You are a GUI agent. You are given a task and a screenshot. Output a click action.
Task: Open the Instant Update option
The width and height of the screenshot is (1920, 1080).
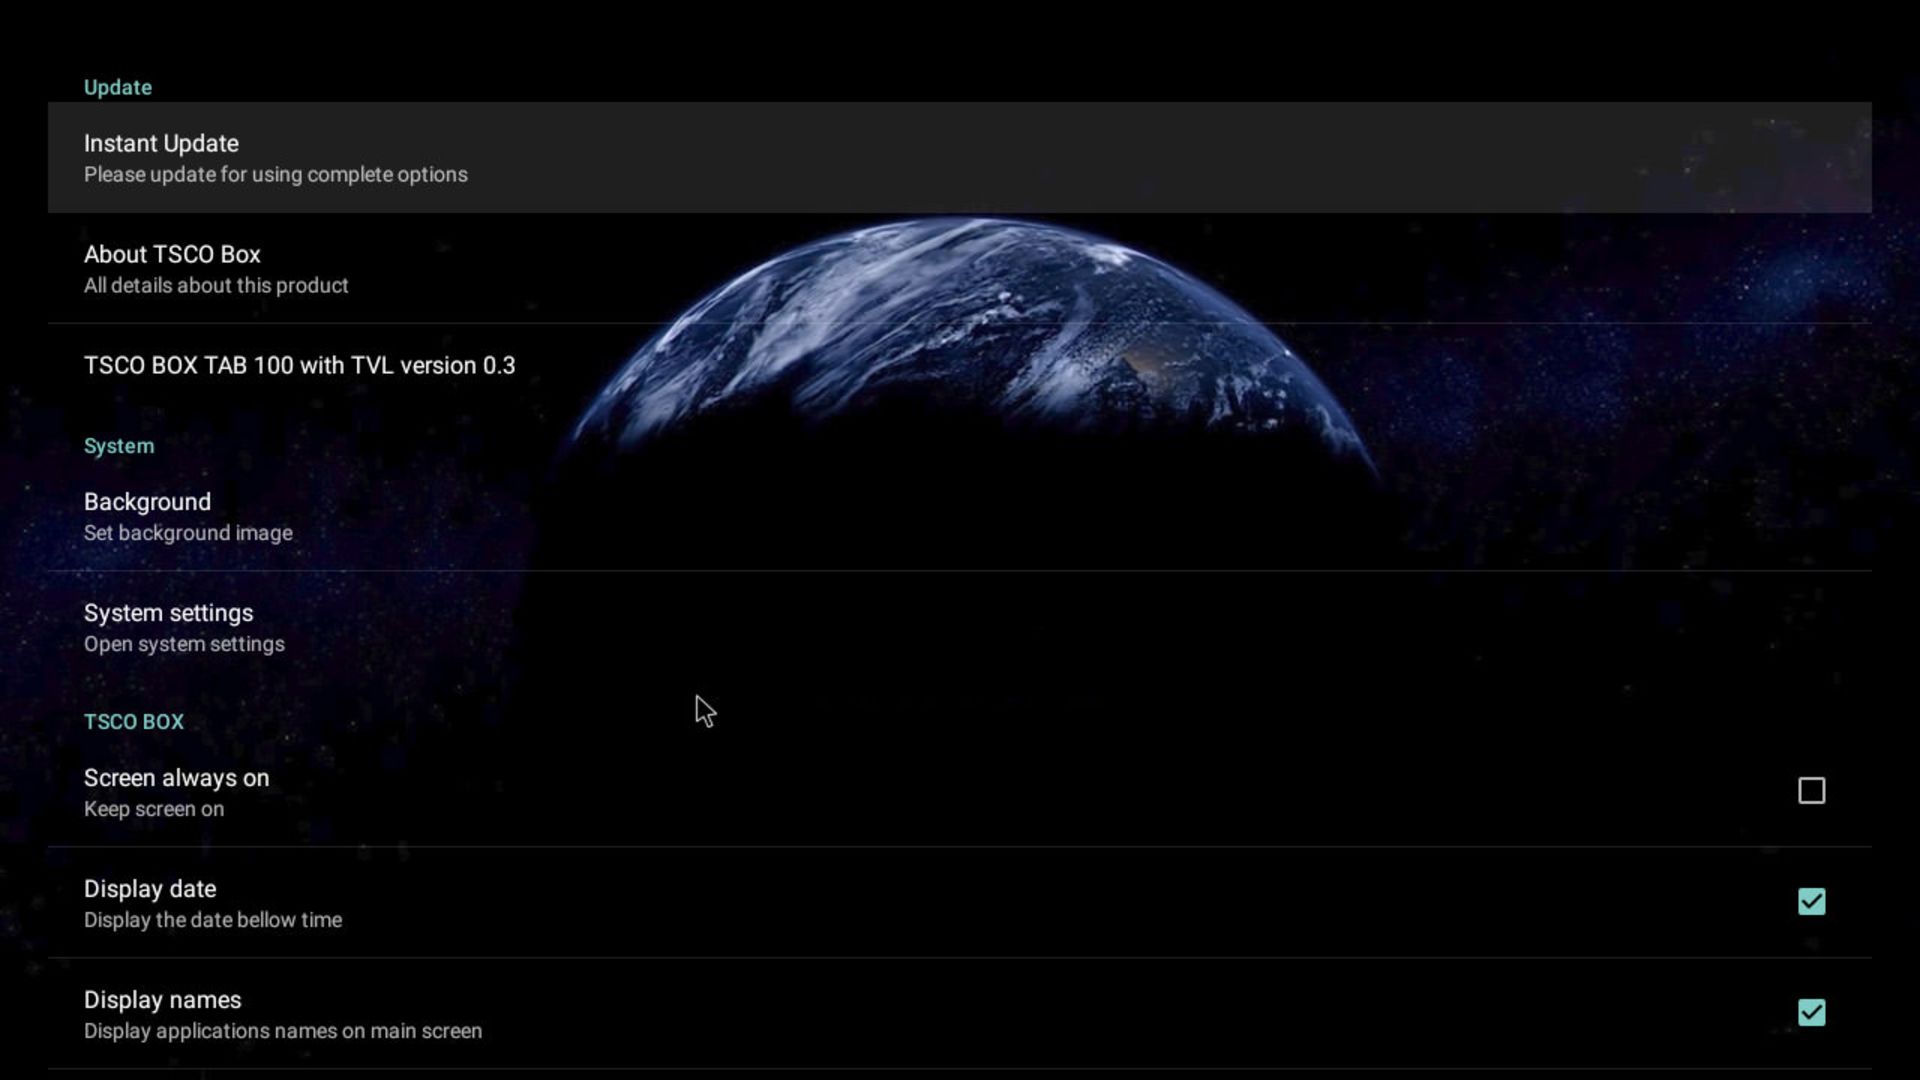pyautogui.click(x=161, y=143)
